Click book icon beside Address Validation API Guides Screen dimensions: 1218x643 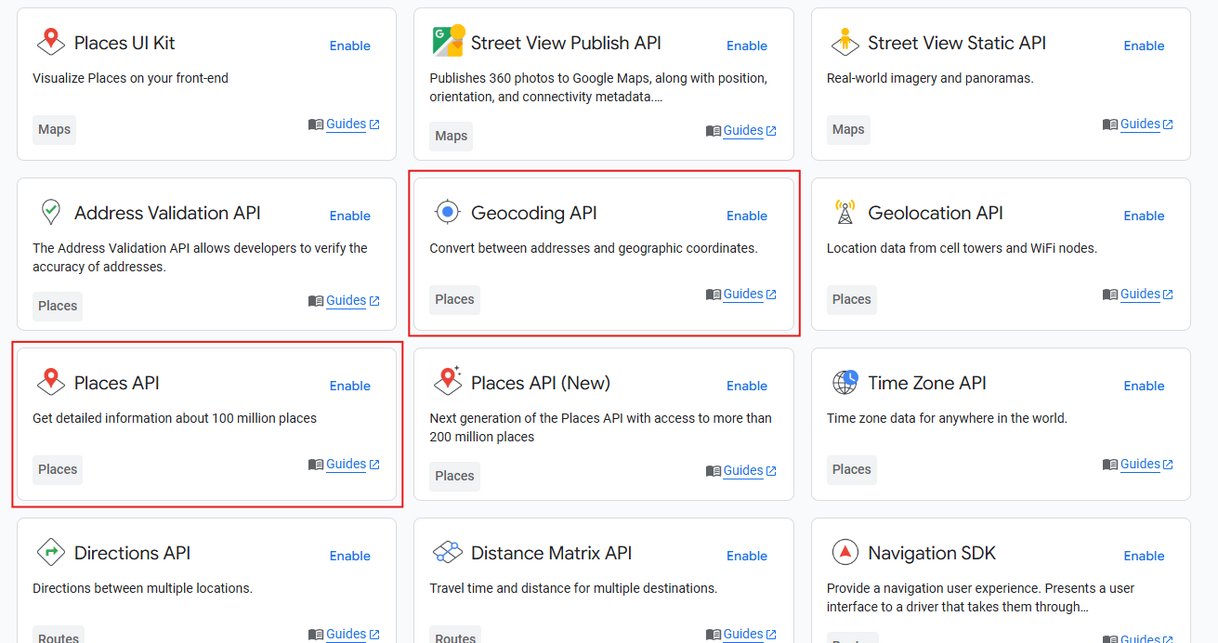click(x=316, y=301)
